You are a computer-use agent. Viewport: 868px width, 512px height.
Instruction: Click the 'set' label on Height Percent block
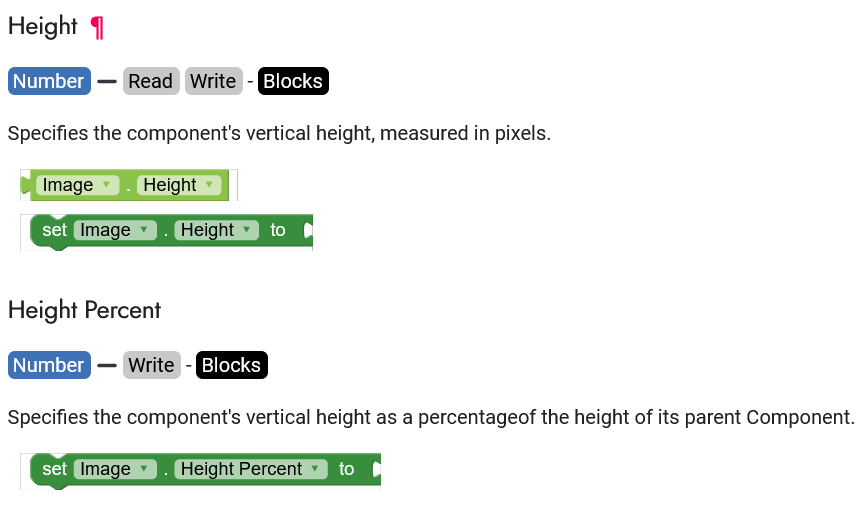[54, 469]
